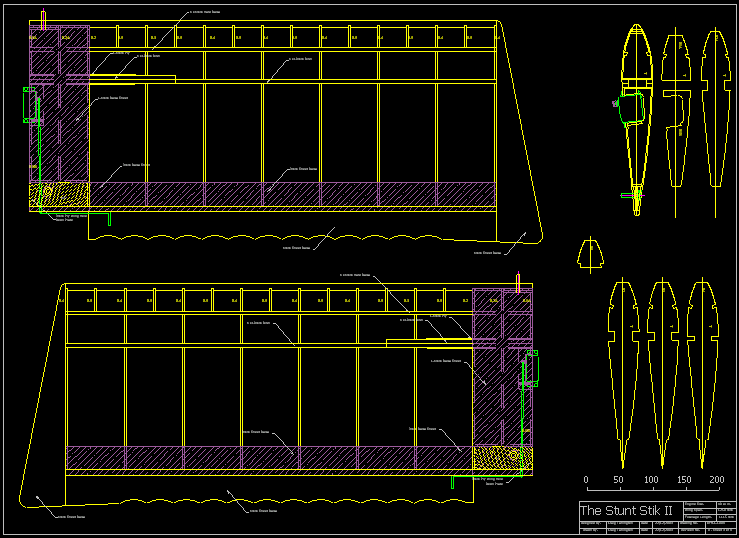Screen dimensions: 739x538
Task: Click the '200' label on the scale bar
Action: click(717, 480)
